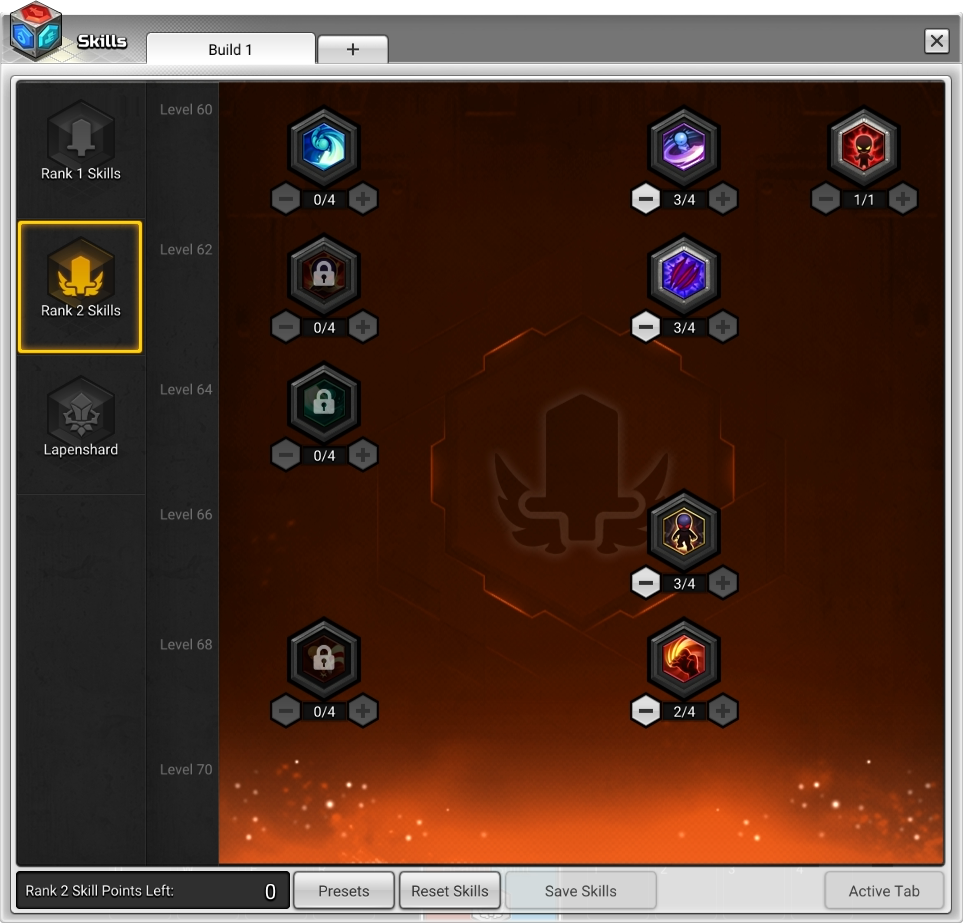The height and width of the screenshot is (923, 963).
Task: Click the Rank 2 Skill Points Left field
Action: pyautogui.click(x=153, y=890)
